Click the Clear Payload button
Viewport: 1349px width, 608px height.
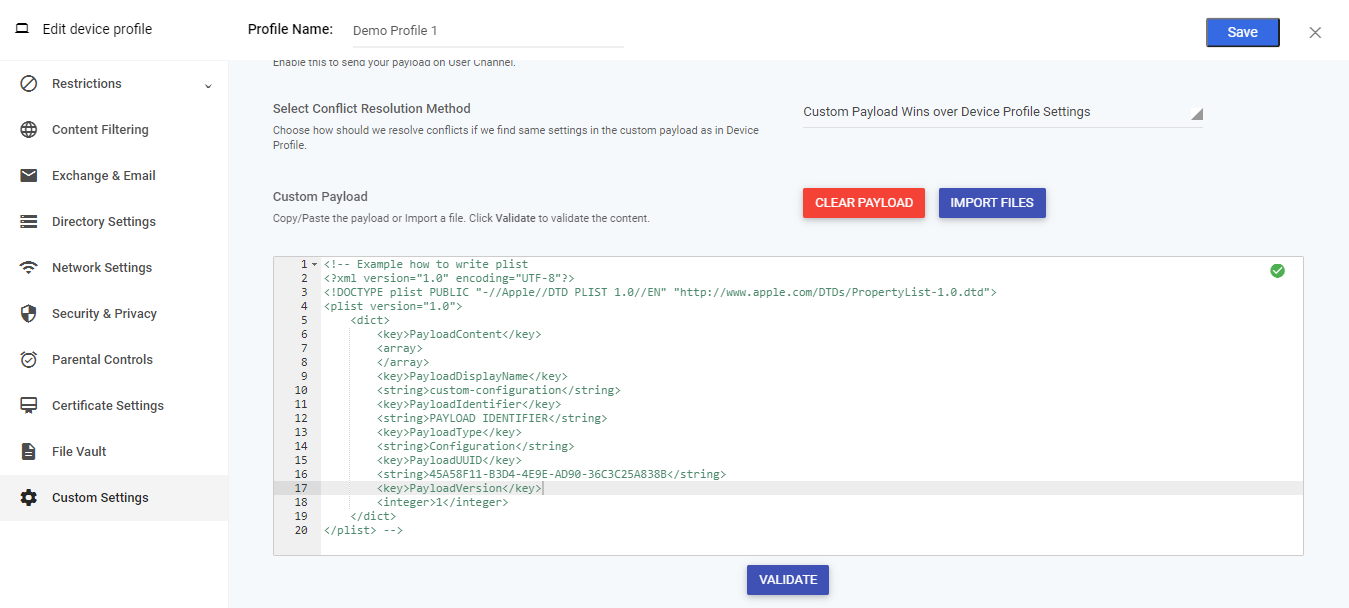coord(864,202)
